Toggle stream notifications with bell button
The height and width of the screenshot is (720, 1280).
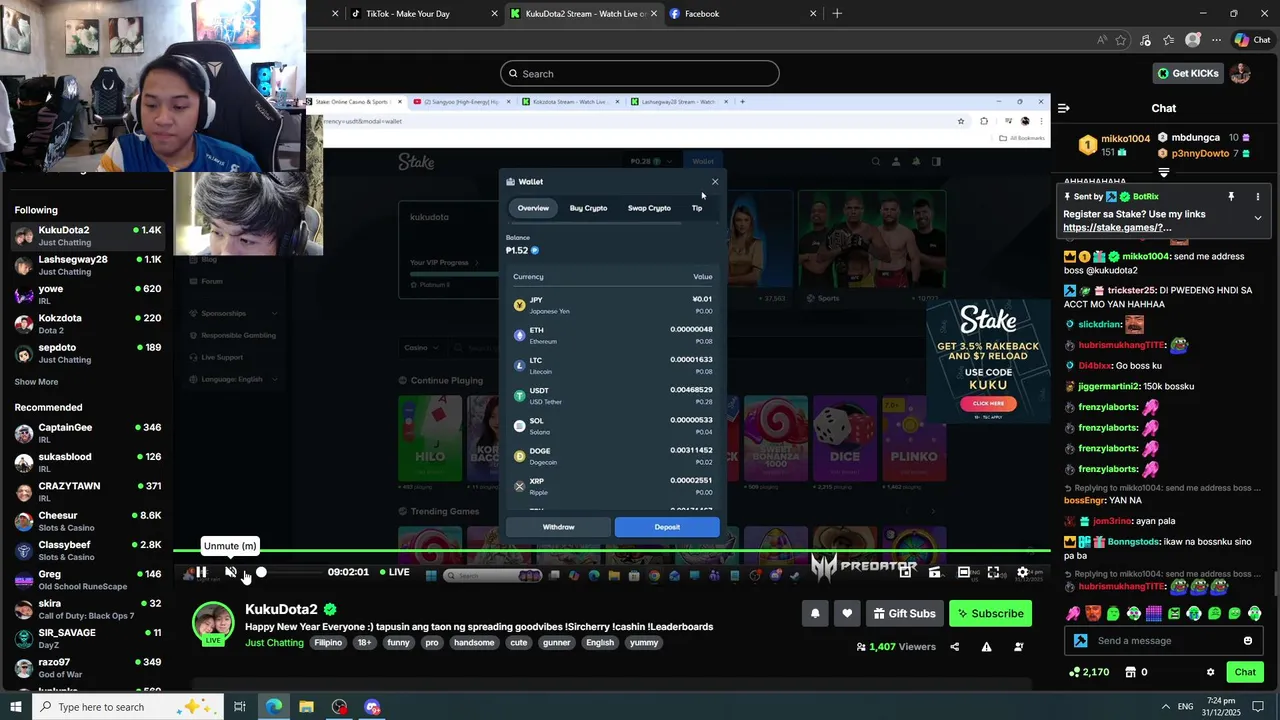pyautogui.click(x=815, y=613)
